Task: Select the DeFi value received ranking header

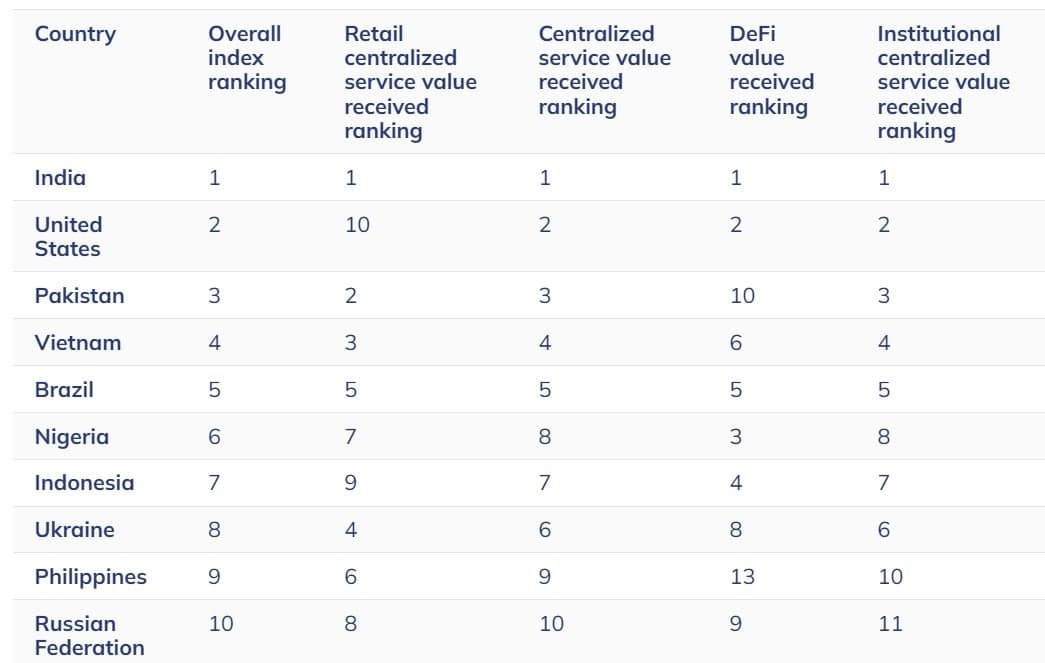Action: [771, 70]
